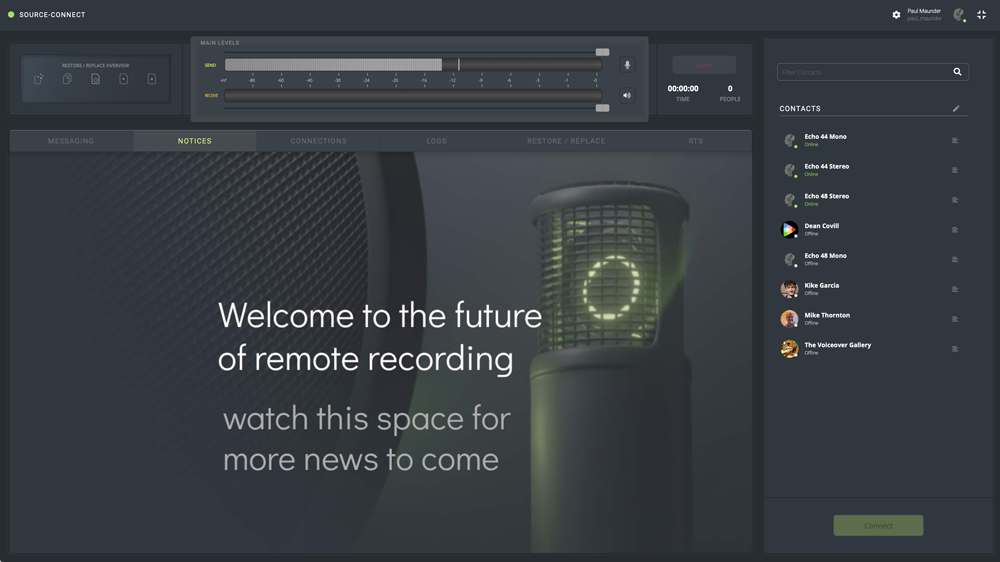Open Kike Garcia's contact options icon
The height and width of the screenshot is (562, 1000).
coord(955,289)
